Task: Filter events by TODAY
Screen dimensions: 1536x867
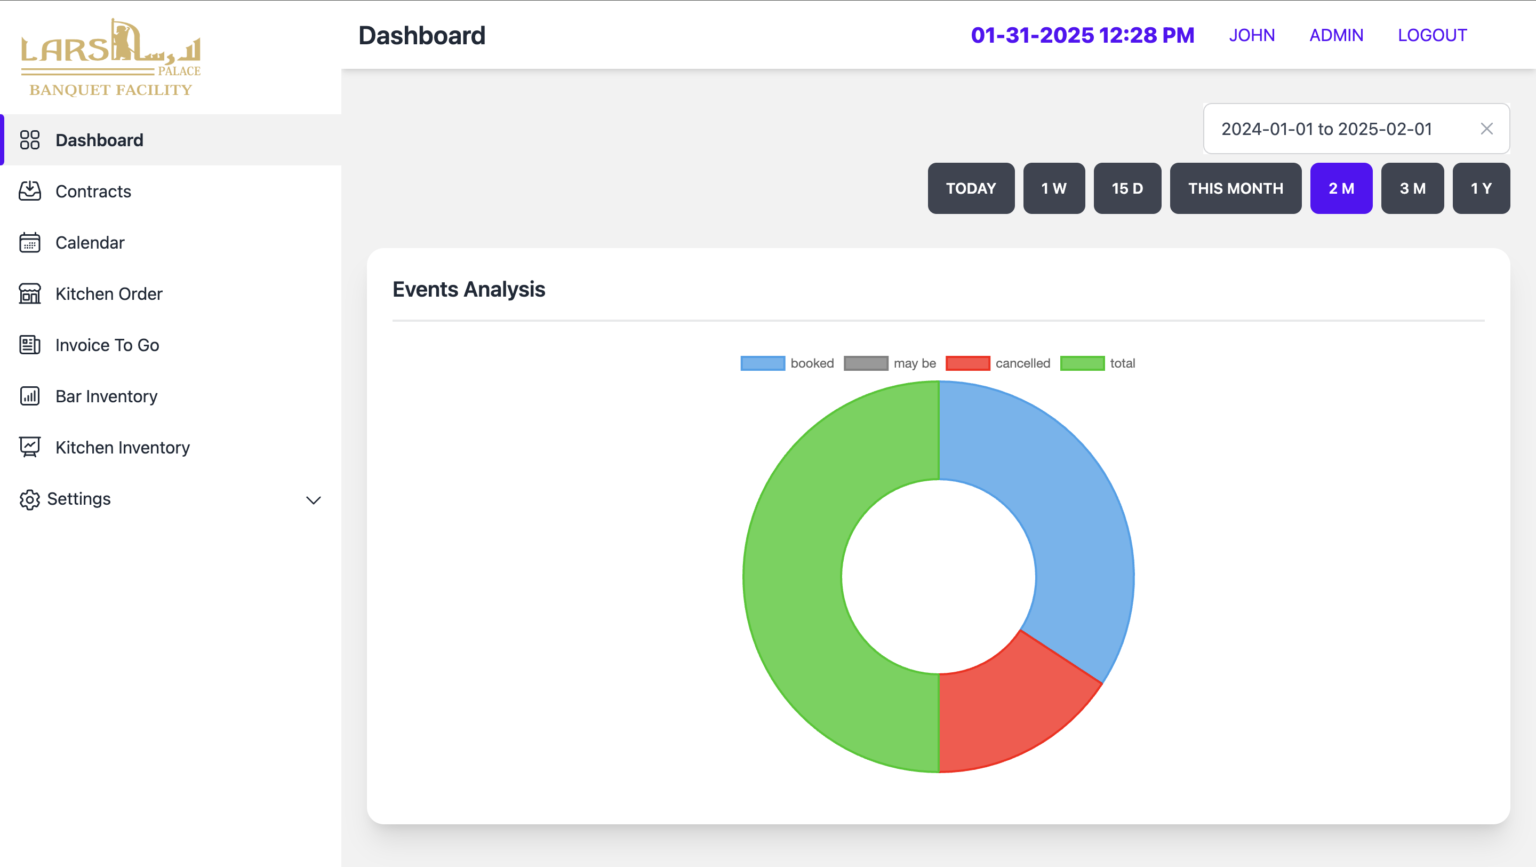Action: click(x=971, y=188)
